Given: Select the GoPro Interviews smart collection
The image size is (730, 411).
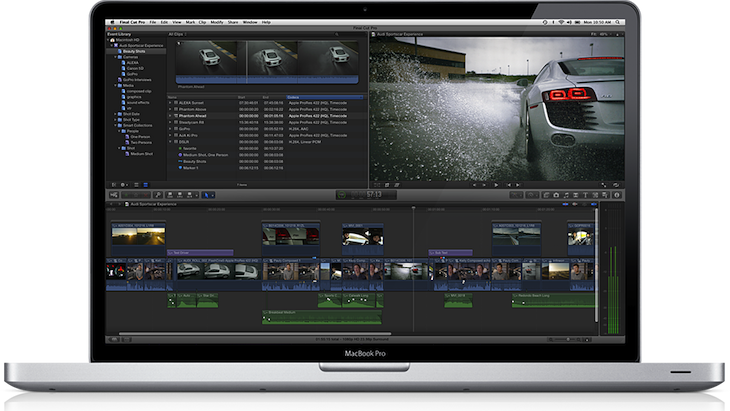Looking at the screenshot, I should [137, 80].
